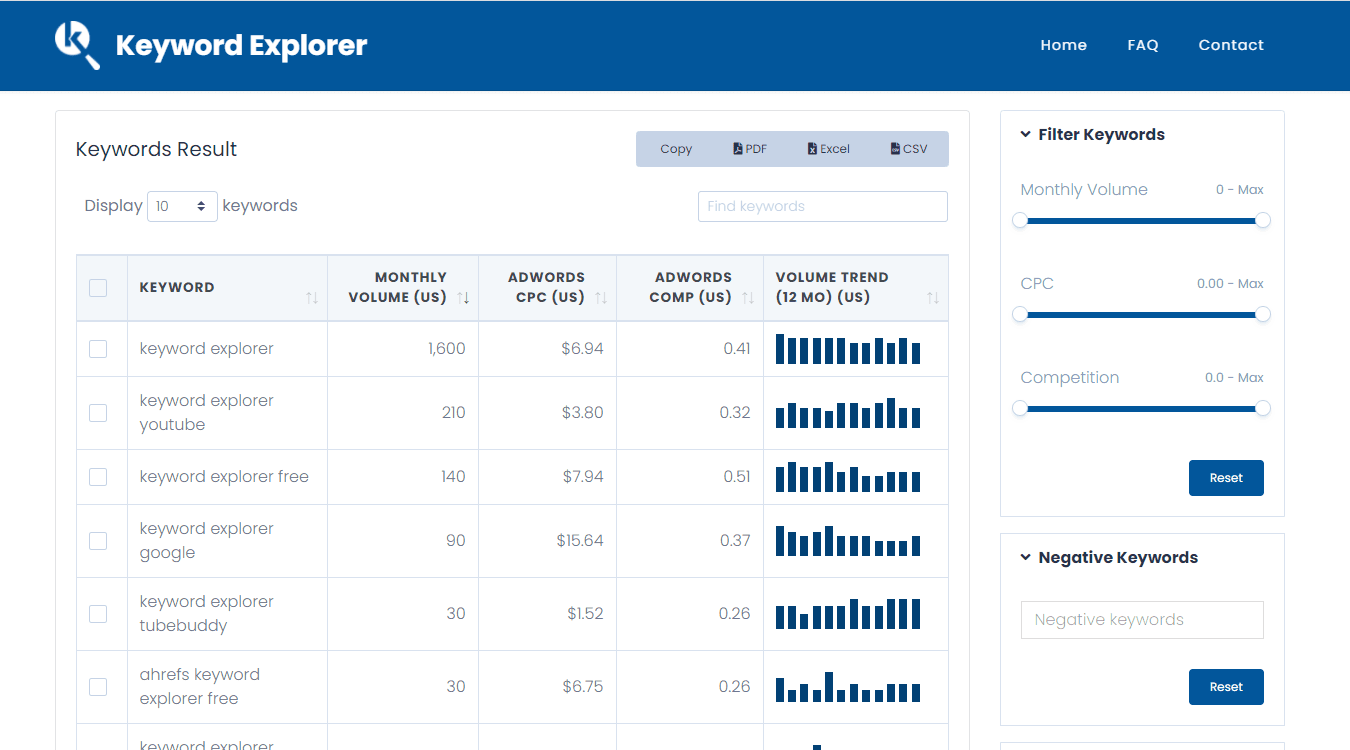Check the 'keyword explorer' row checkbox

click(99, 348)
